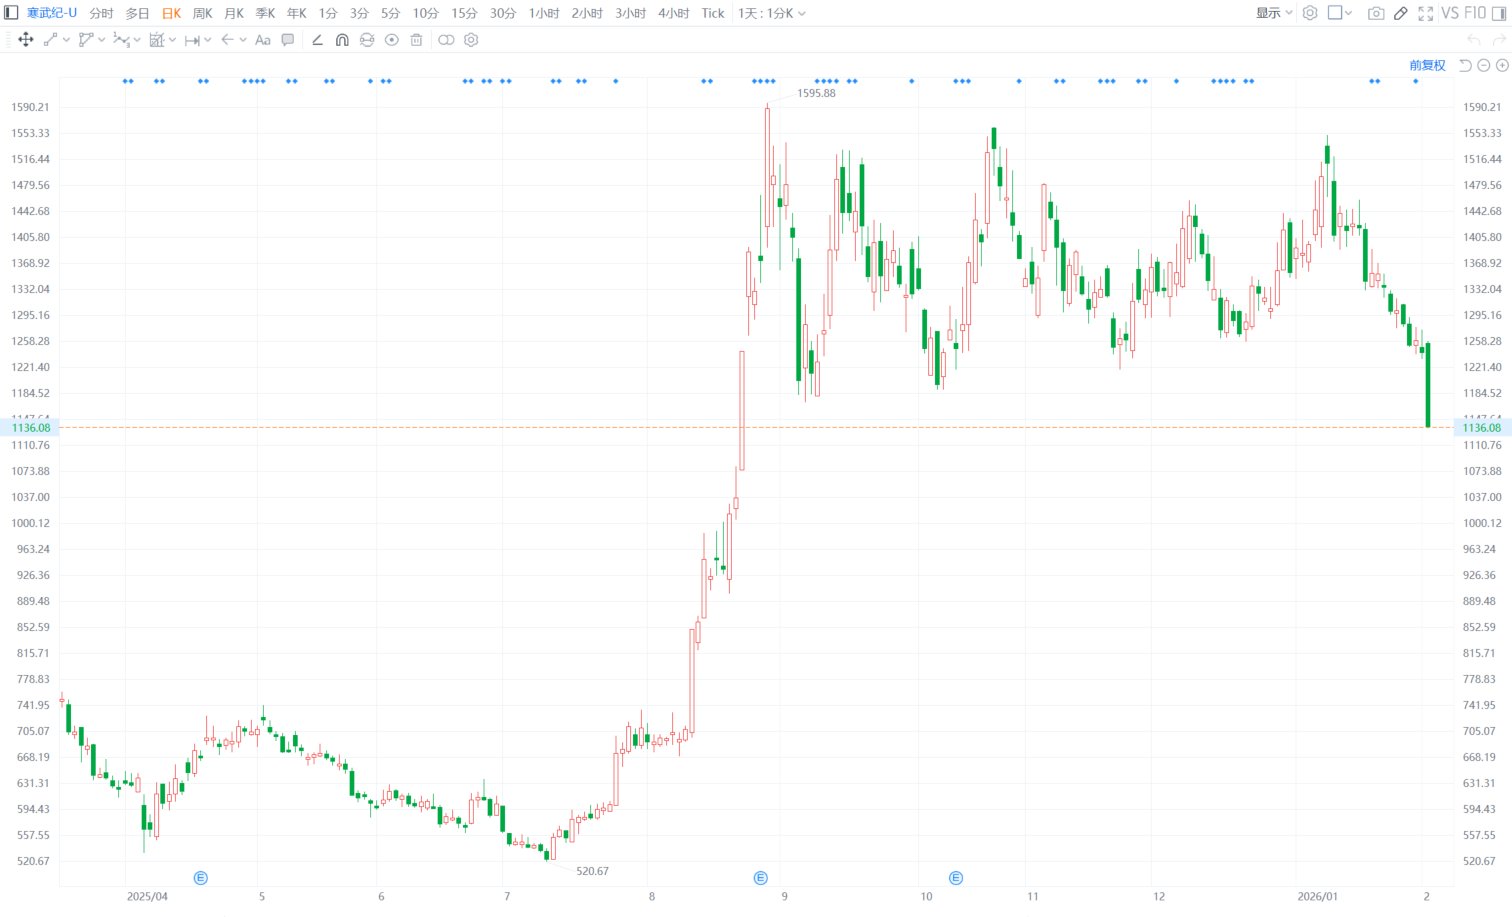Zoom in chart with plus icon
This screenshot has width=1512, height=917.
1502,65
